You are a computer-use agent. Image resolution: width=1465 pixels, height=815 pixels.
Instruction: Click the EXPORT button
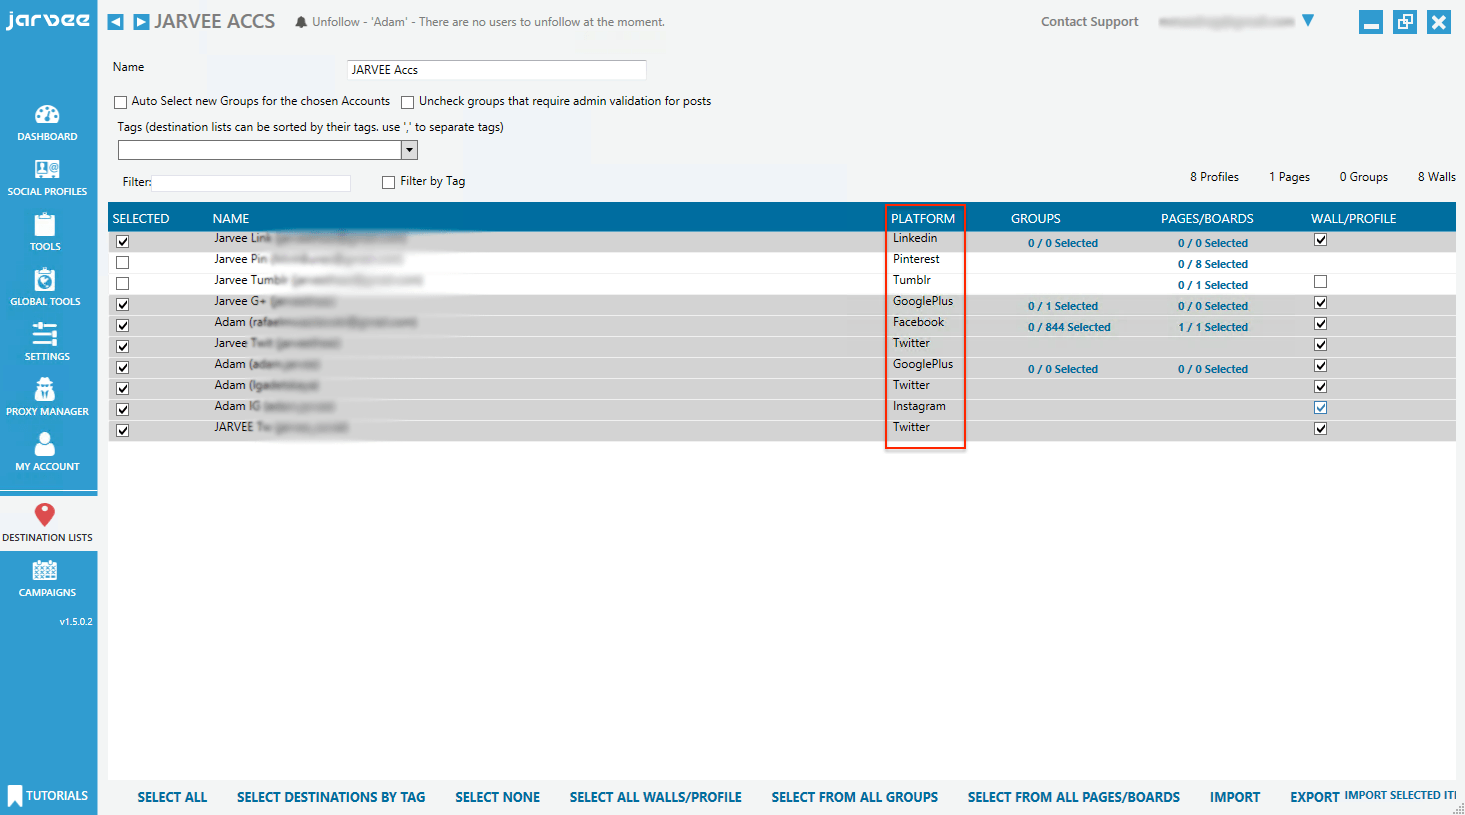1315,797
